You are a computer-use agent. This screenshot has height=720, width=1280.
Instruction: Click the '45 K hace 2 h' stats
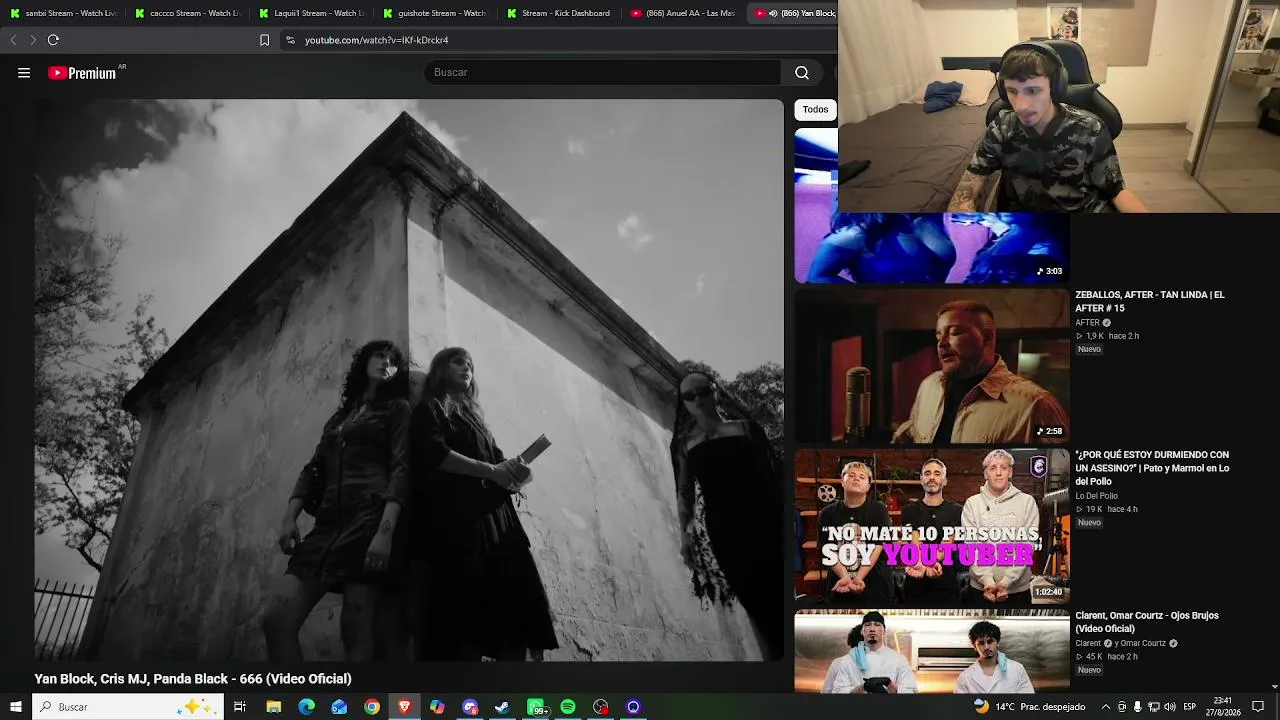tap(1107, 657)
